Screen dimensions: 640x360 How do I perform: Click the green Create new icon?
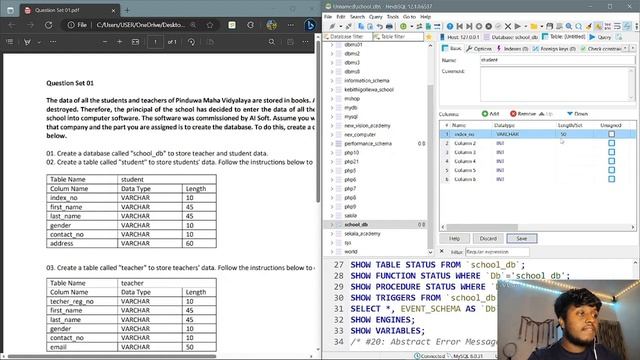(x=403, y=26)
